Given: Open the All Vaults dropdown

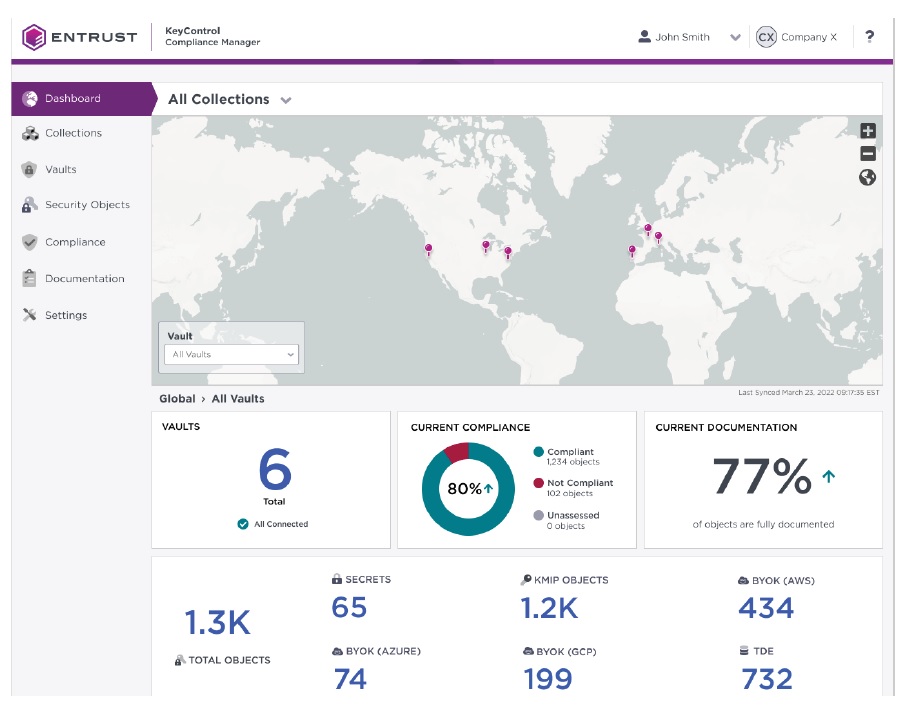Looking at the screenshot, I should click(231, 355).
